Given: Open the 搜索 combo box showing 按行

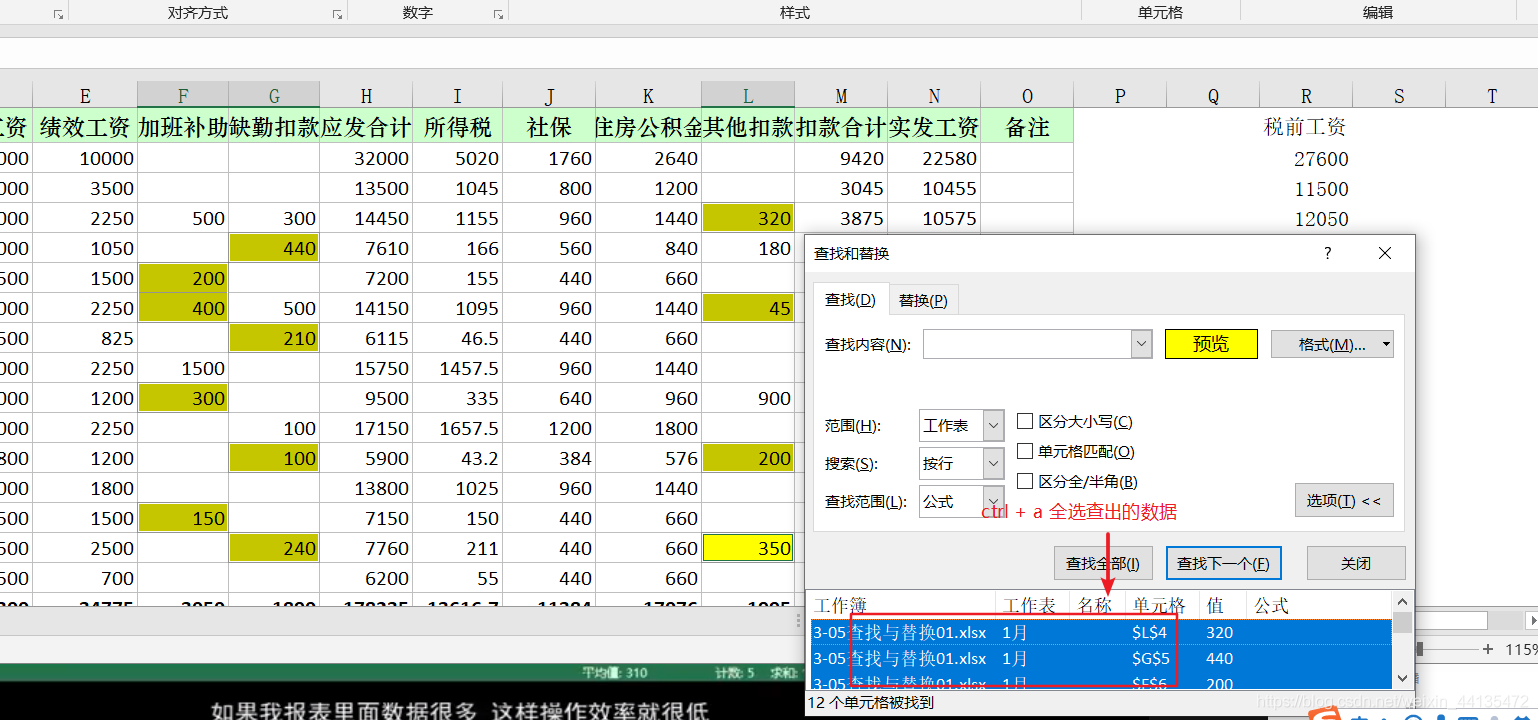Looking at the screenshot, I should pos(961,463).
